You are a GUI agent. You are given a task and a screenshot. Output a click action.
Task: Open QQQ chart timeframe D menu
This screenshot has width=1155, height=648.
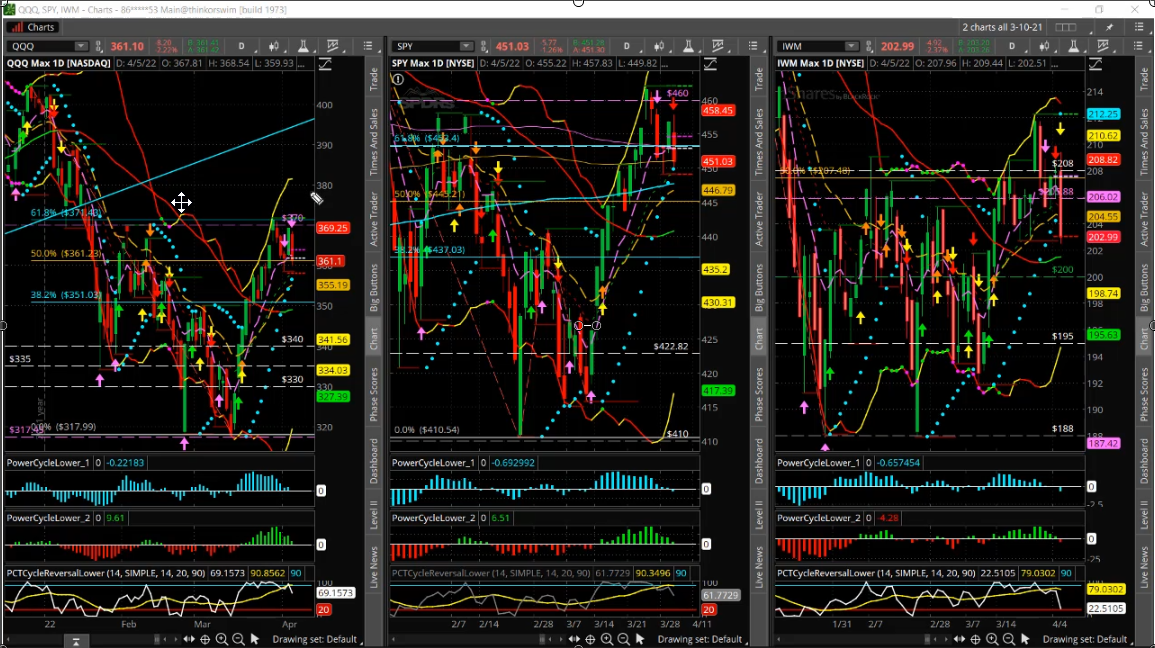[x=241, y=46]
